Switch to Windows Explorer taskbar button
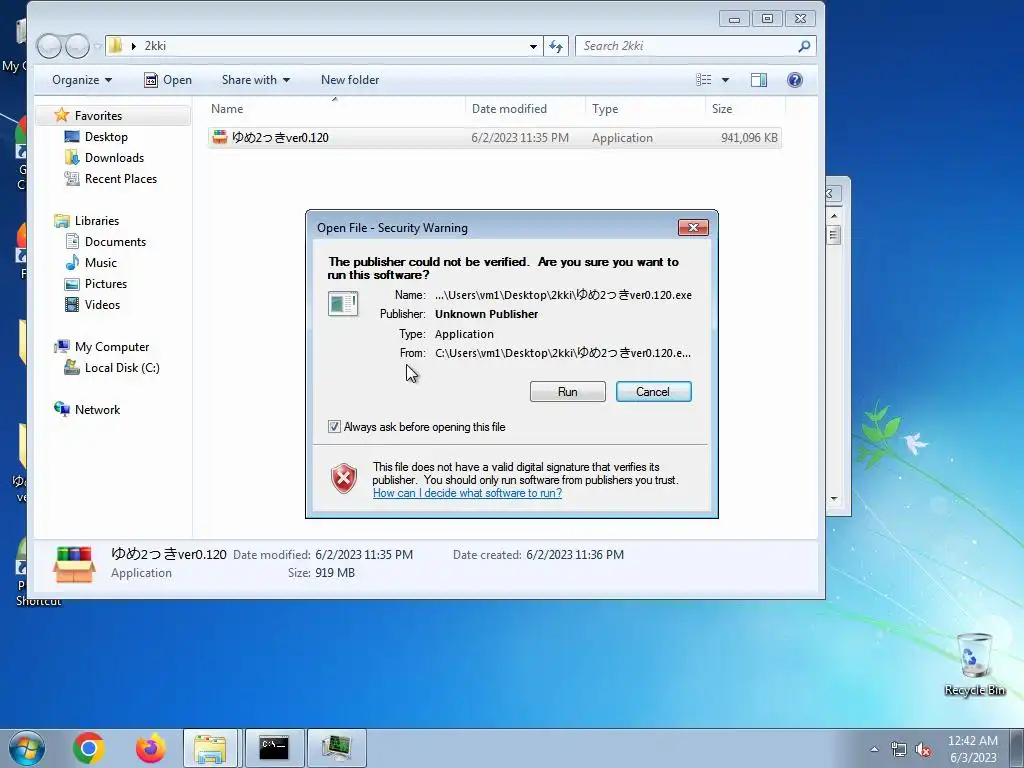 (x=210, y=748)
